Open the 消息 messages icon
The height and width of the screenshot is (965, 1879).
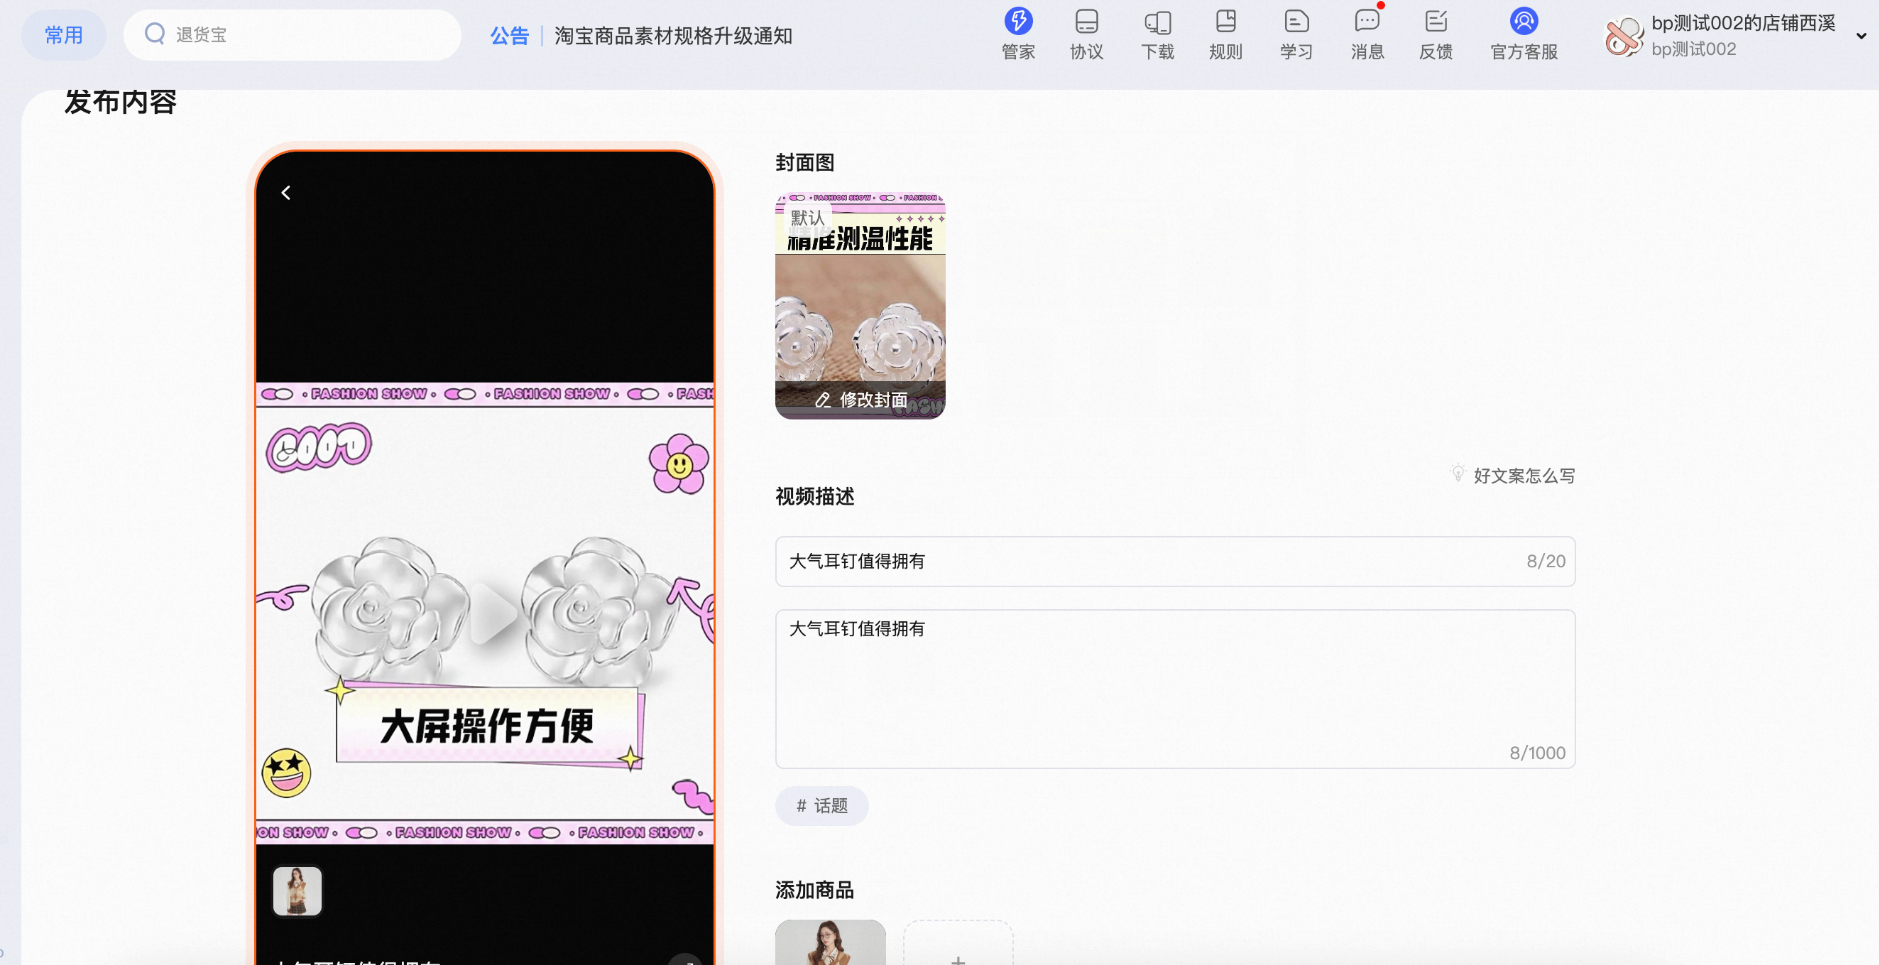pos(1367,34)
